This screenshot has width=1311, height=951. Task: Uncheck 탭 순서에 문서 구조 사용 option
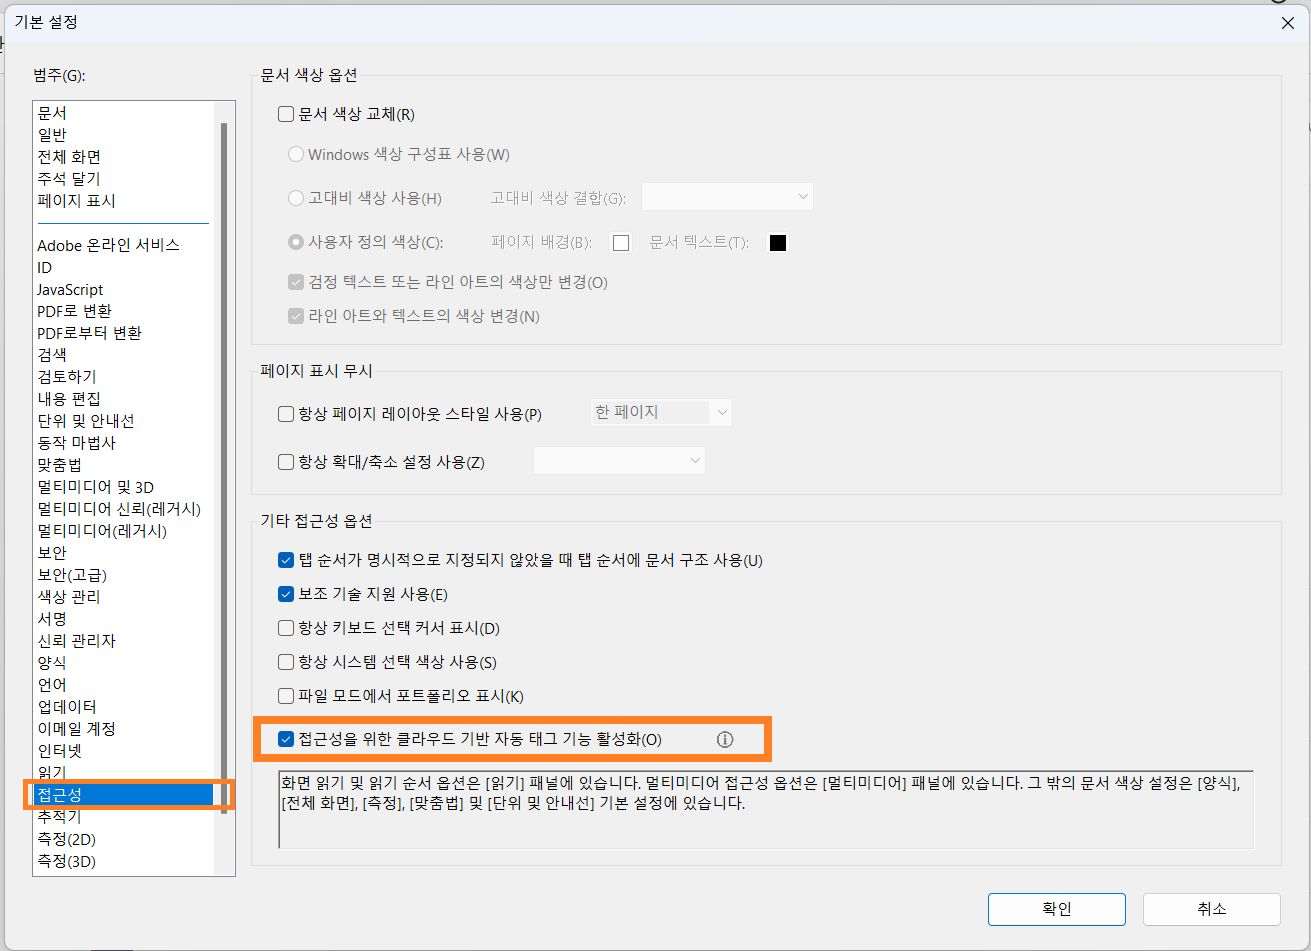[285, 560]
